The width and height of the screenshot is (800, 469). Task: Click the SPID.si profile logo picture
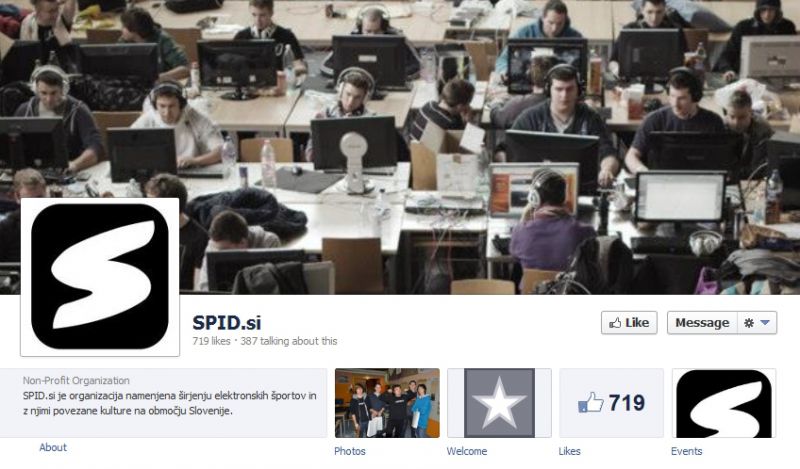(100, 277)
